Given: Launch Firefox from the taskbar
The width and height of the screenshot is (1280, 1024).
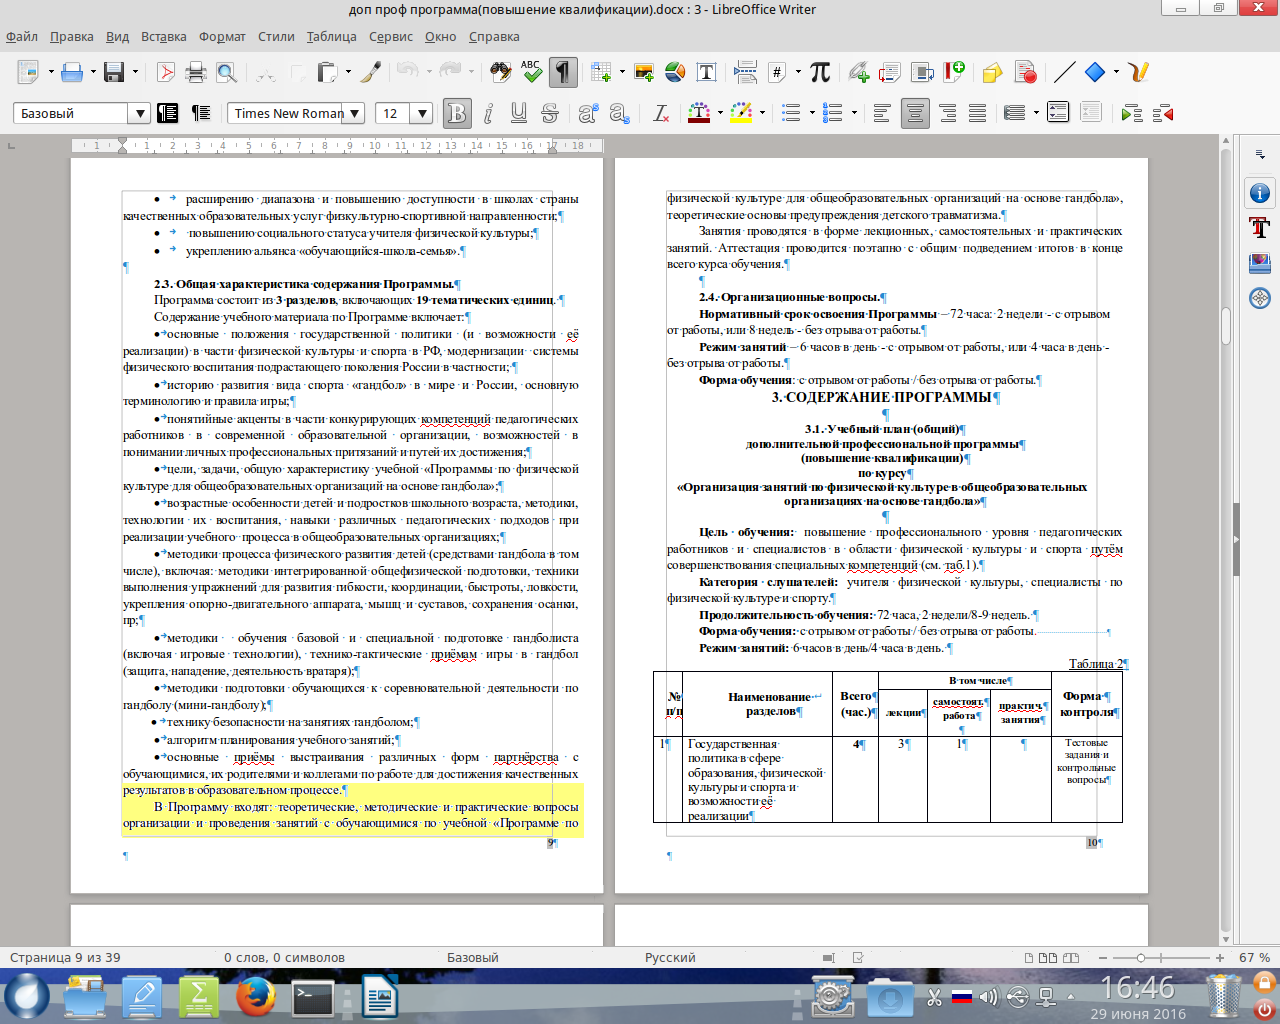Looking at the screenshot, I should point(256,997).
